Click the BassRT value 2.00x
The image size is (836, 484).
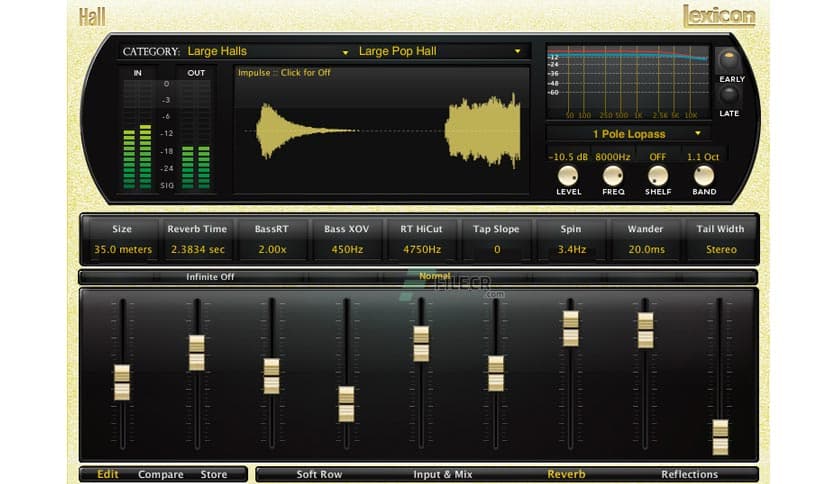tap(272, 249)
